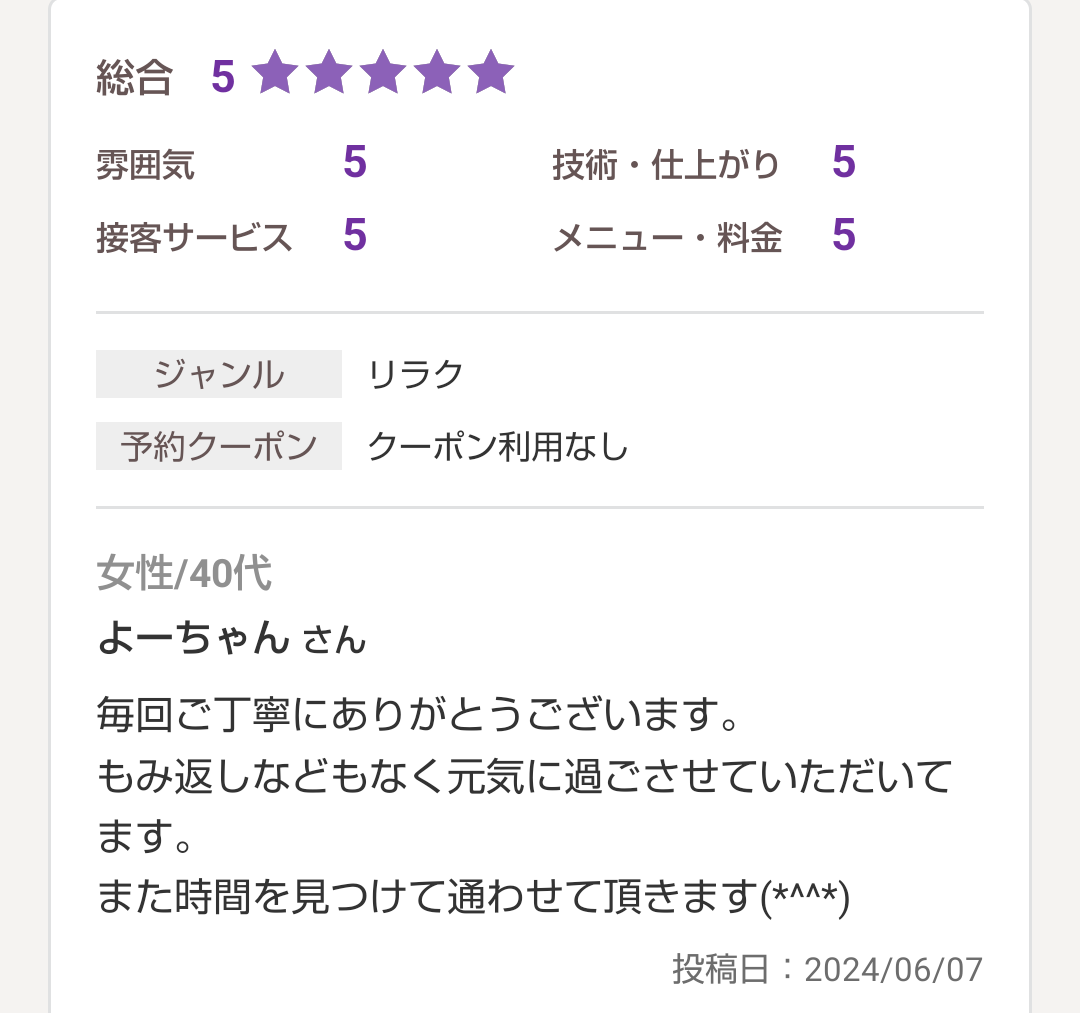
Task: Click the 総合 overall rating label
Action: click(x=134, y=76)
